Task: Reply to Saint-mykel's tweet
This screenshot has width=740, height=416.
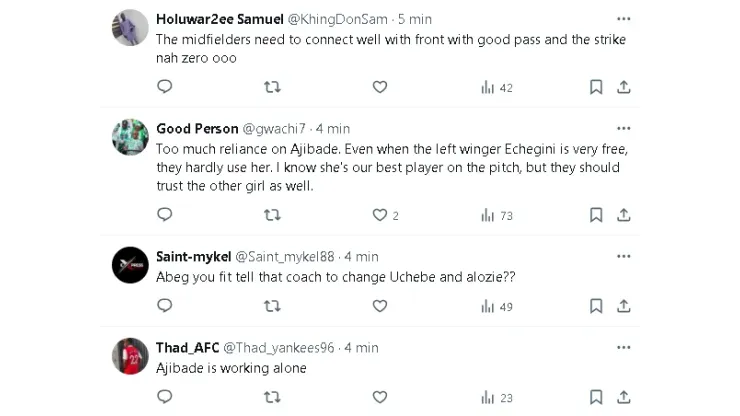Action: (x=165, y=306)
